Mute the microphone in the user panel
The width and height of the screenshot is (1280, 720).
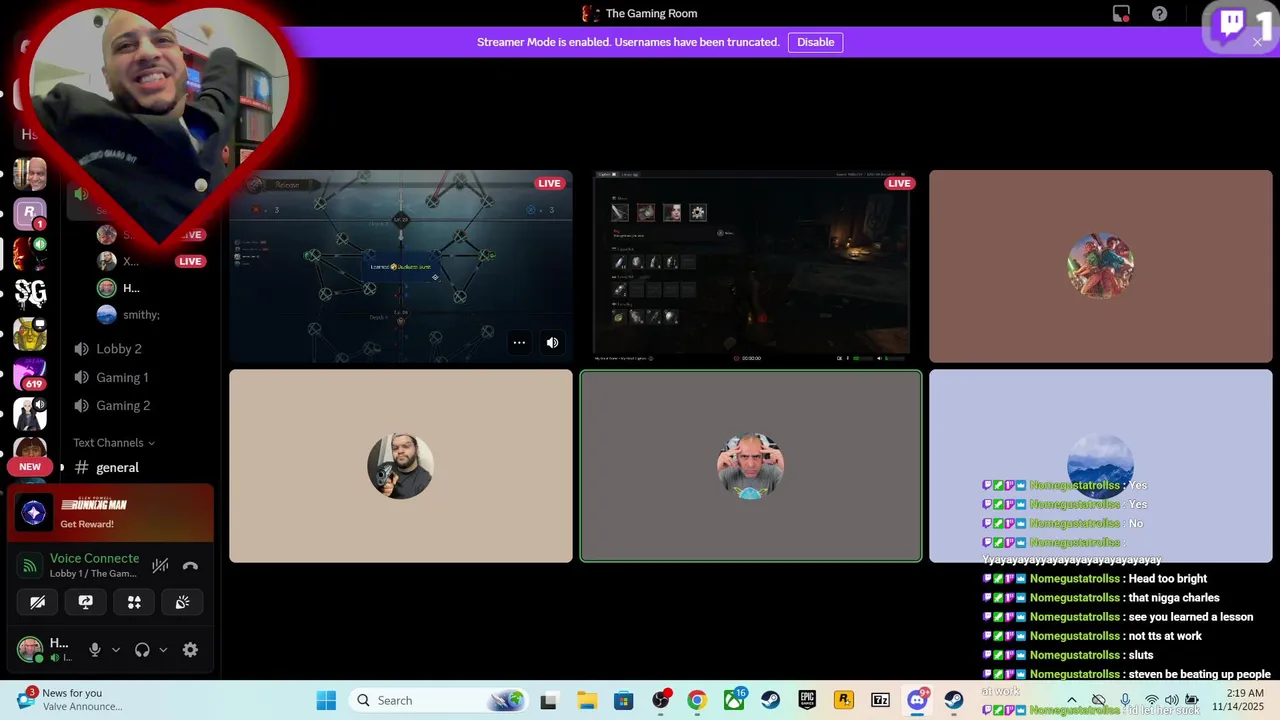click(95, 650)
